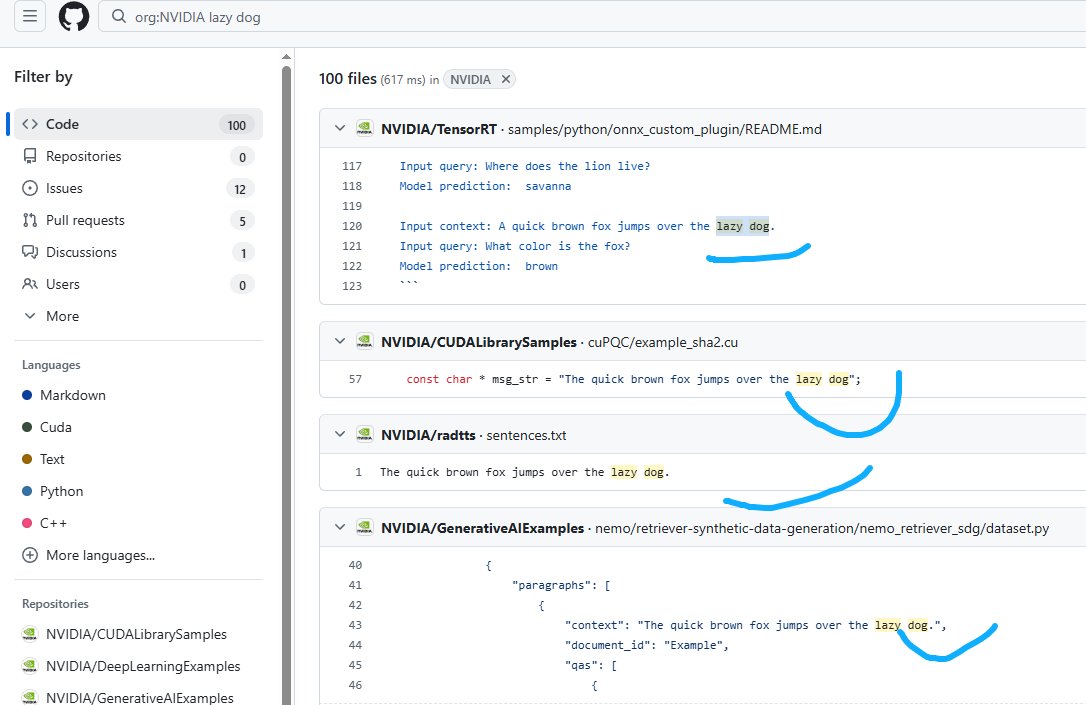
Task: Select the Discussions filter
Action: [138, 252]
